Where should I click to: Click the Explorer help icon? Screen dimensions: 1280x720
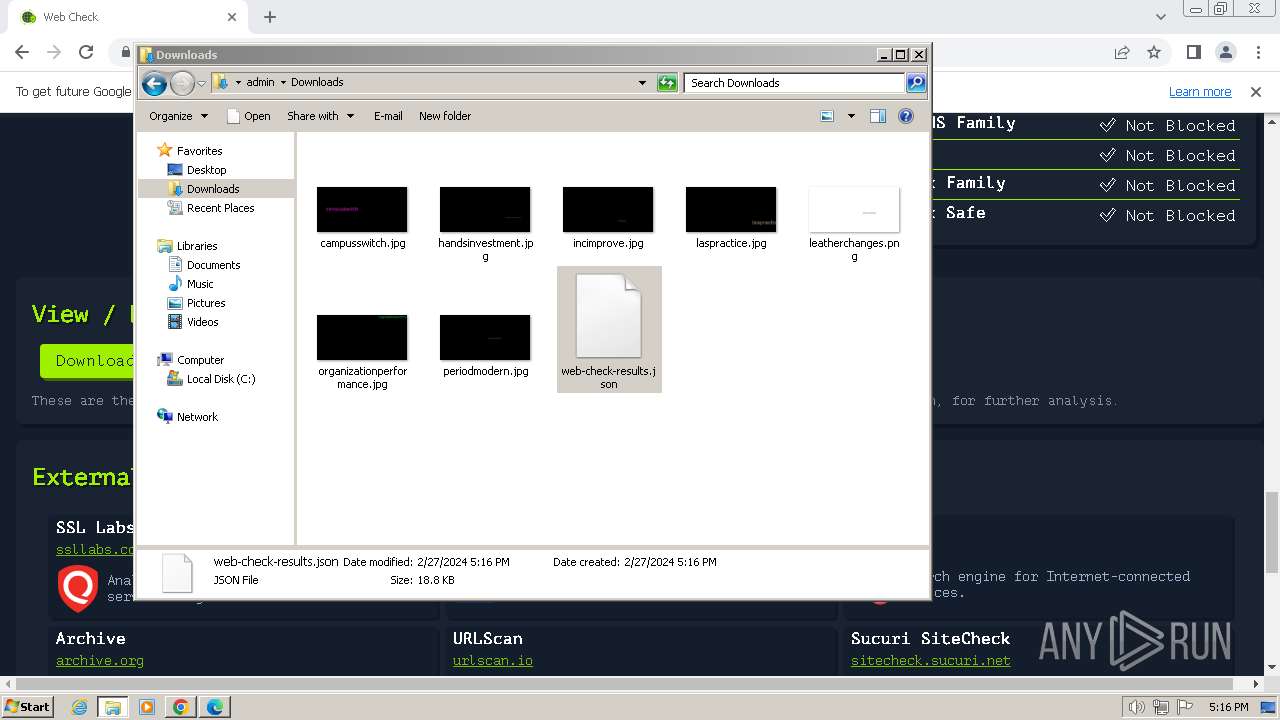(906, 116)
